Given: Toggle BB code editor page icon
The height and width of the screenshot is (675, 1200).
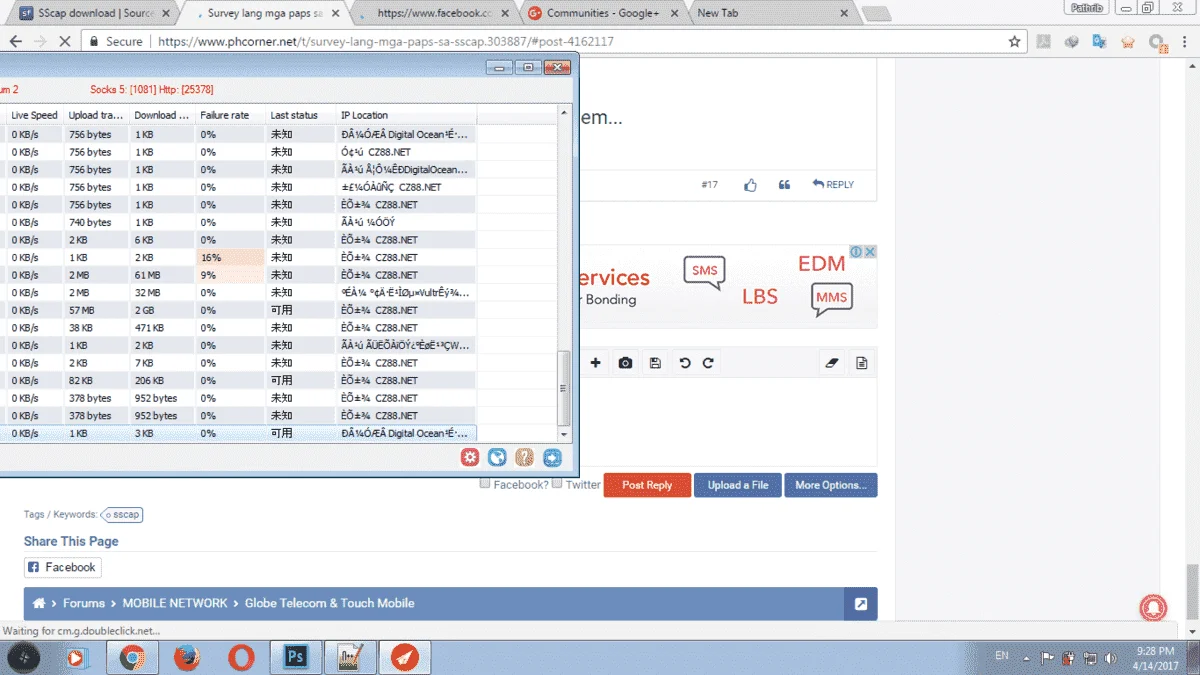Looking at the screenshot, I should pyautogui.click(x=861, y=363).
